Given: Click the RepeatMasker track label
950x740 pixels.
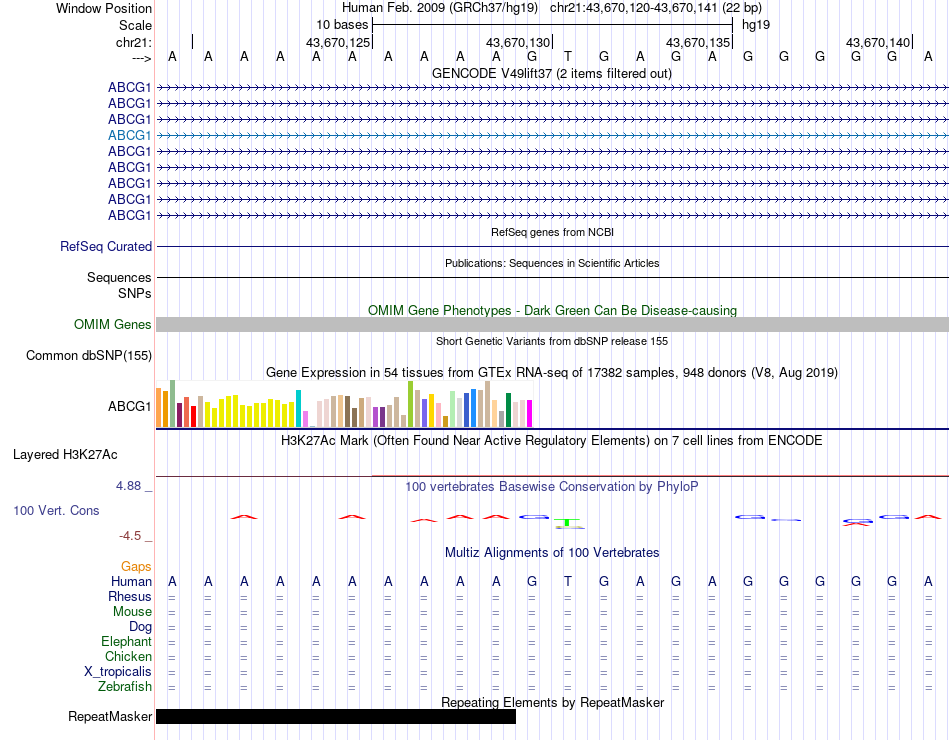Looking at the screenshot, I should 110,716.
